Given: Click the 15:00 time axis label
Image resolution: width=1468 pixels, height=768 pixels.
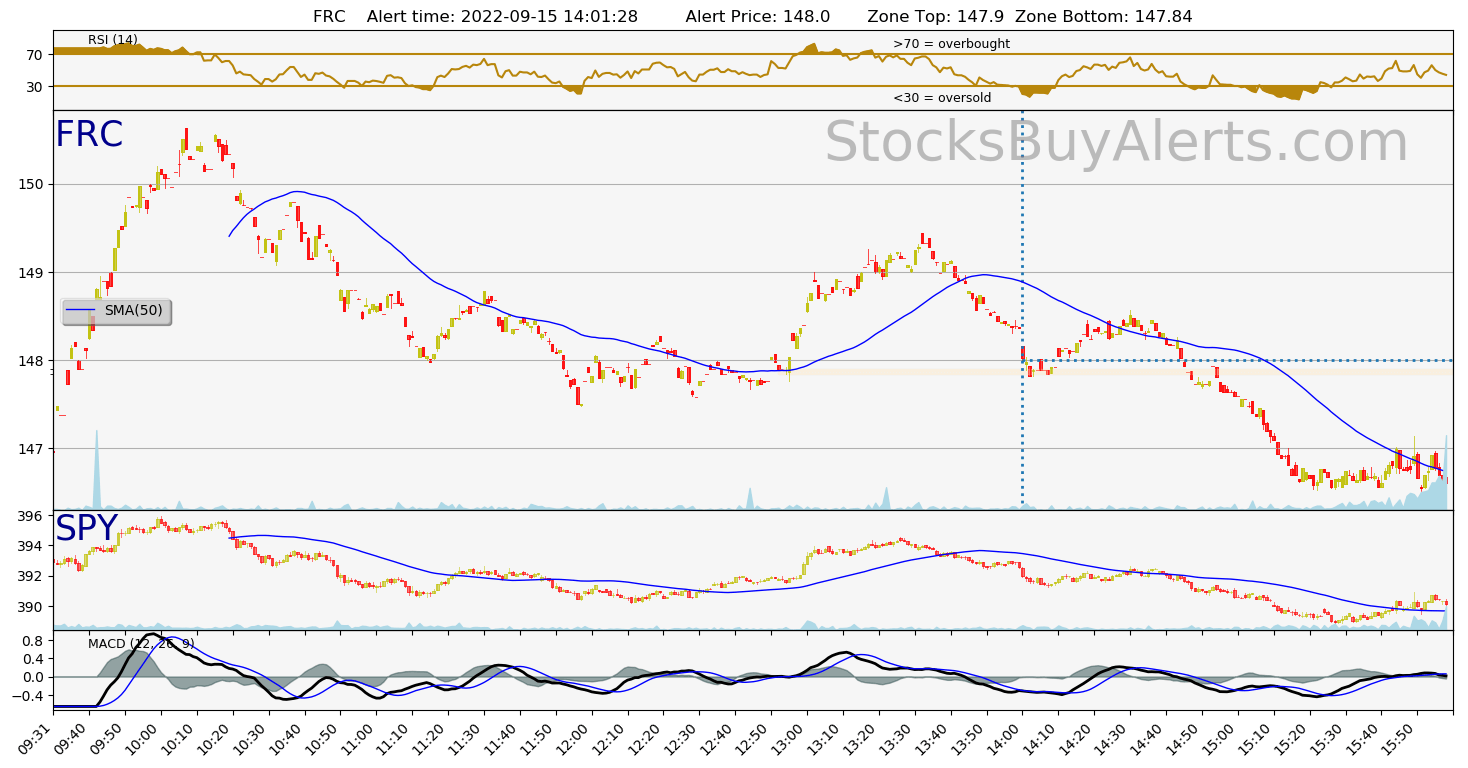Looking at the screenshot, I should point(1220,736).
